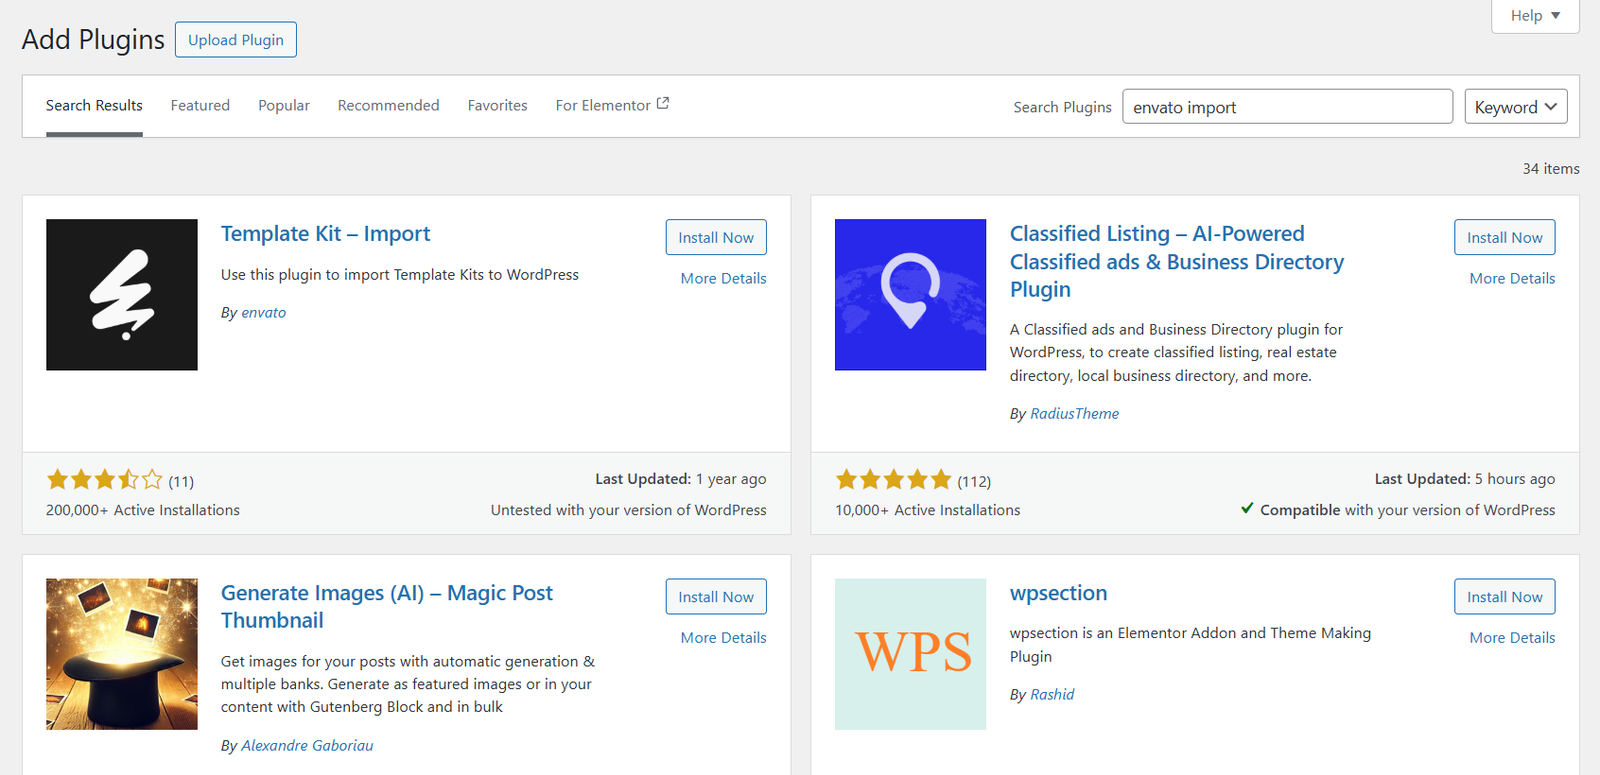This screenshot has width=1600, height=775.
Task: Install the wpsection plugin
Action: [x=1504, y=597]
